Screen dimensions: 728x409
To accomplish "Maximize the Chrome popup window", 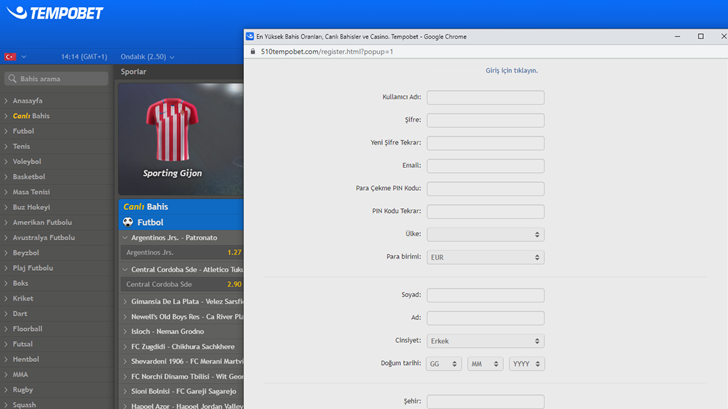I will [x=701, y=36].
